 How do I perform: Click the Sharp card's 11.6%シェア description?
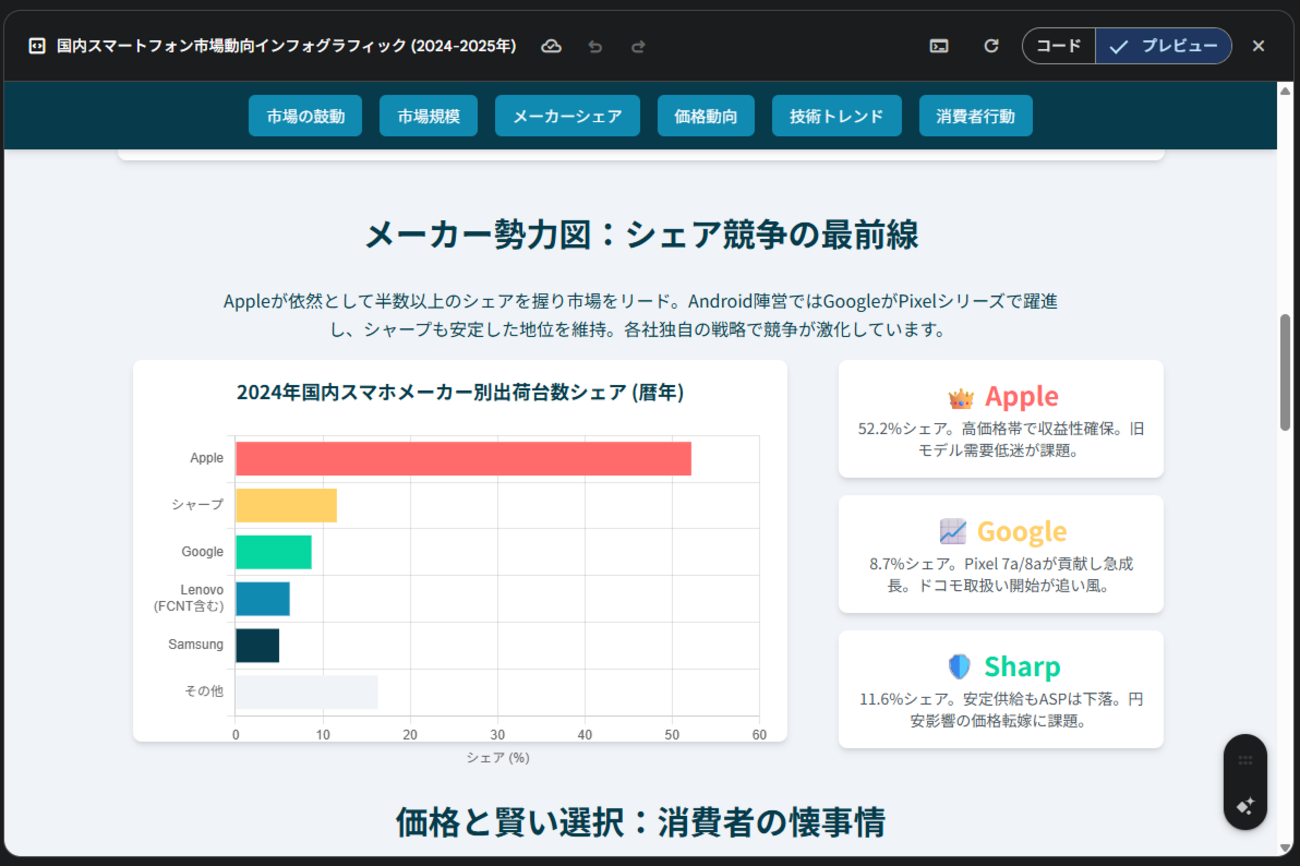[1001, 710]
